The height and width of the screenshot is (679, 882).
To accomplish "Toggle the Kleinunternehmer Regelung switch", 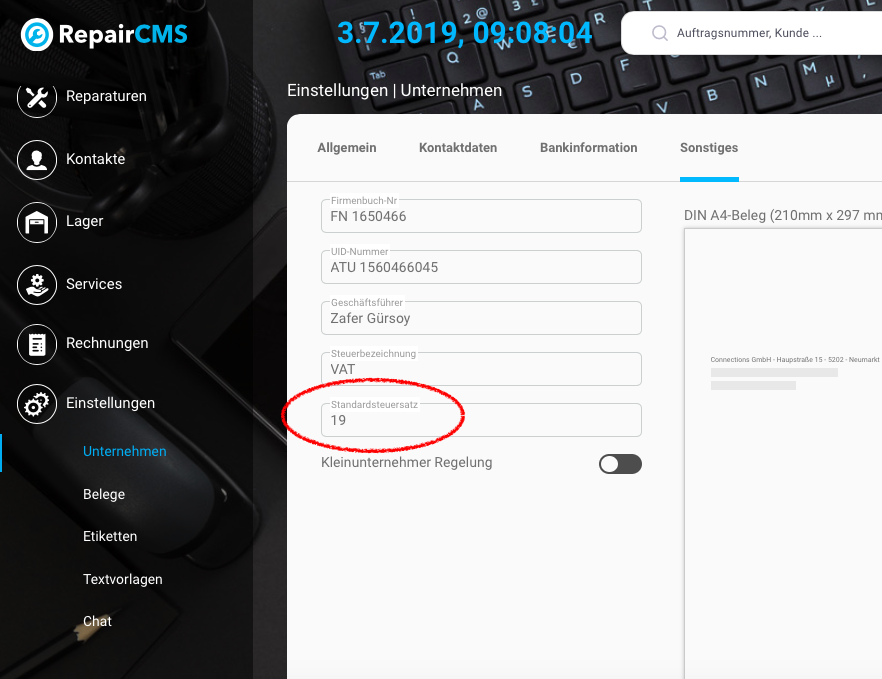I will pyautogui.click(x=620, y=464).
